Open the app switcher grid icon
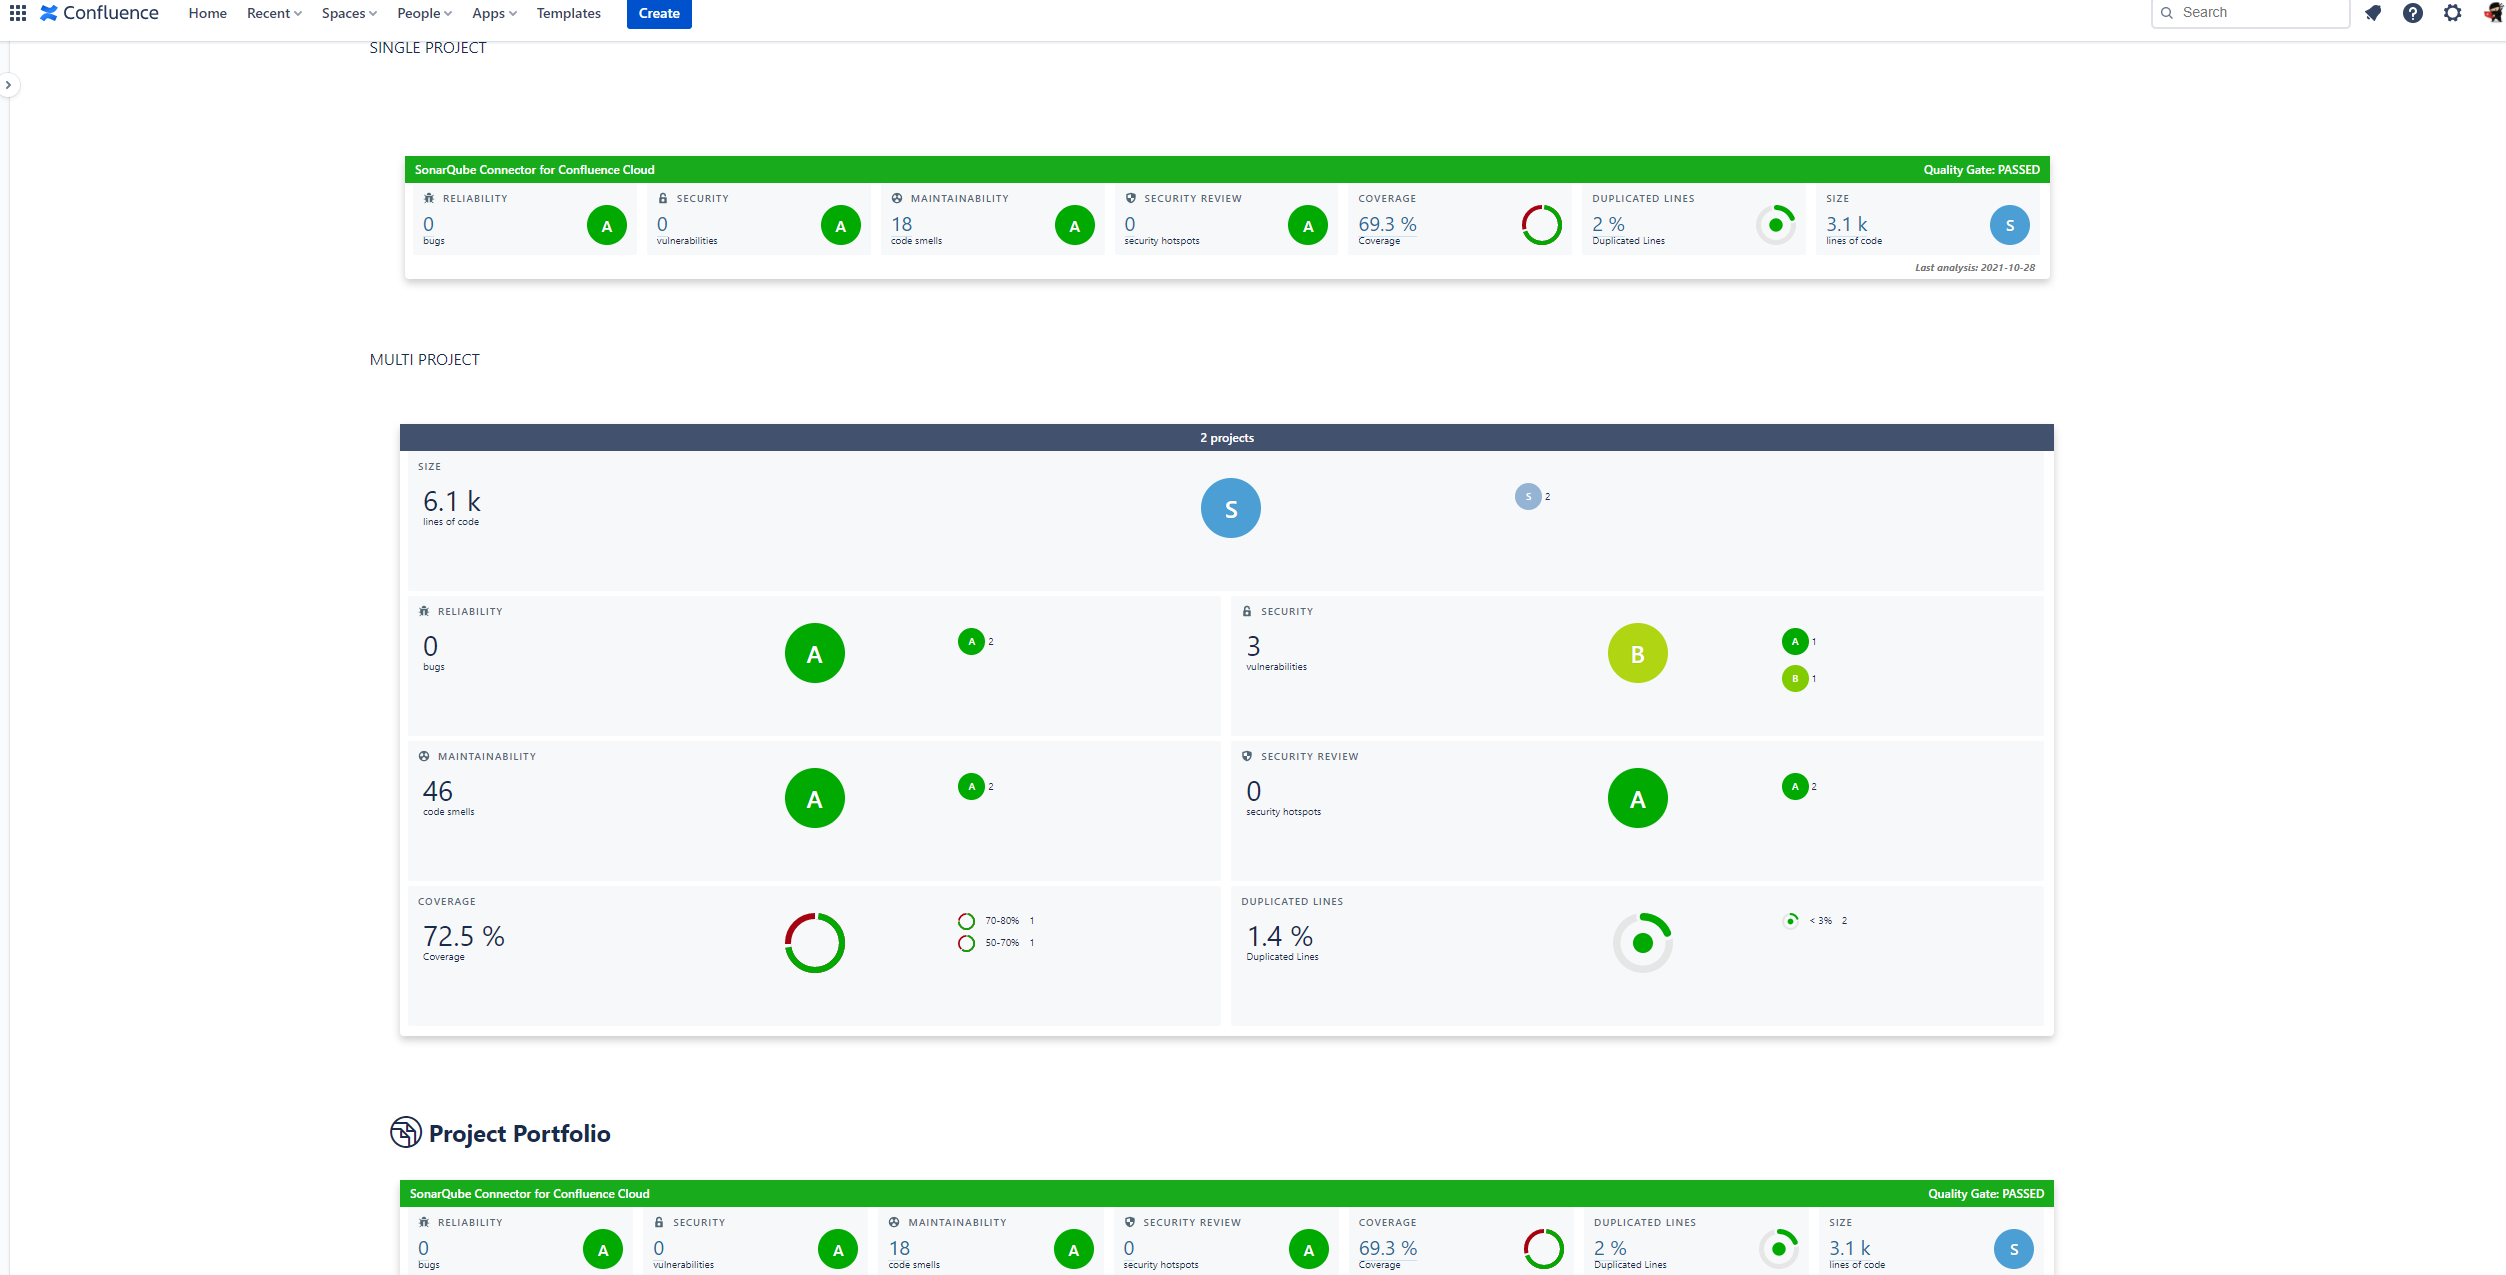Viewport: 2506px width, 1275px height. pyautogui.click(x=18, y=13)
